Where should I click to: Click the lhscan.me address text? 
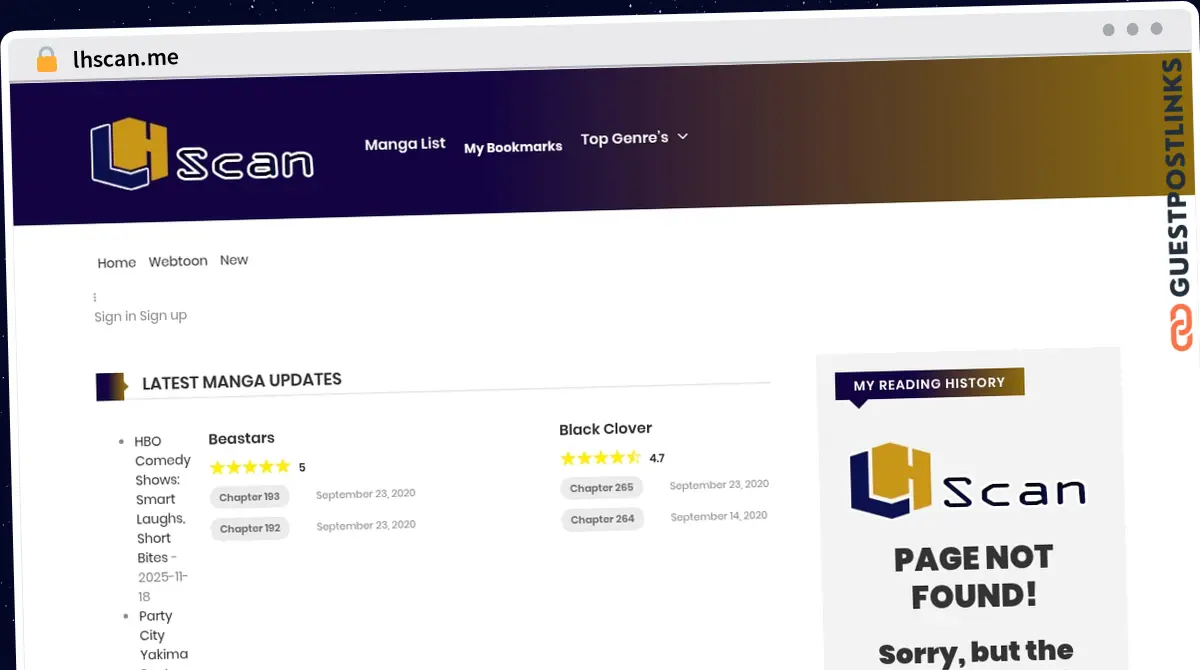pyautogui.click(x=126, y=59)
